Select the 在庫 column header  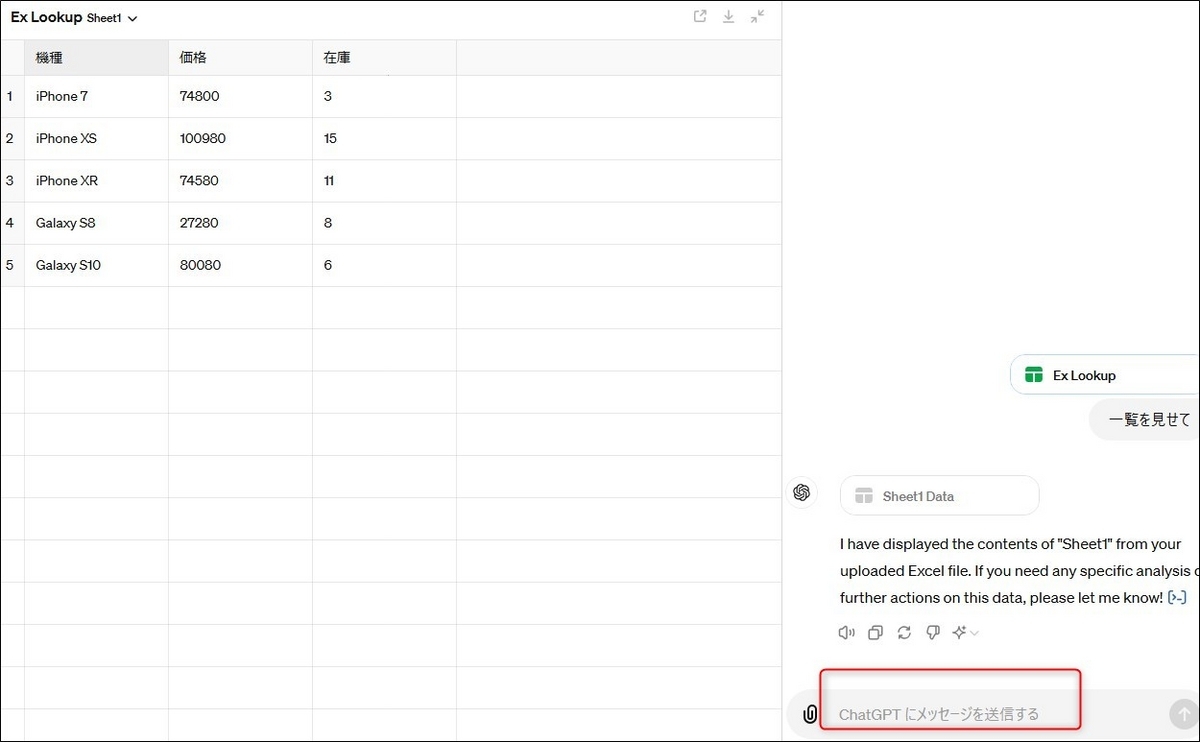click(x=384, y=58)
